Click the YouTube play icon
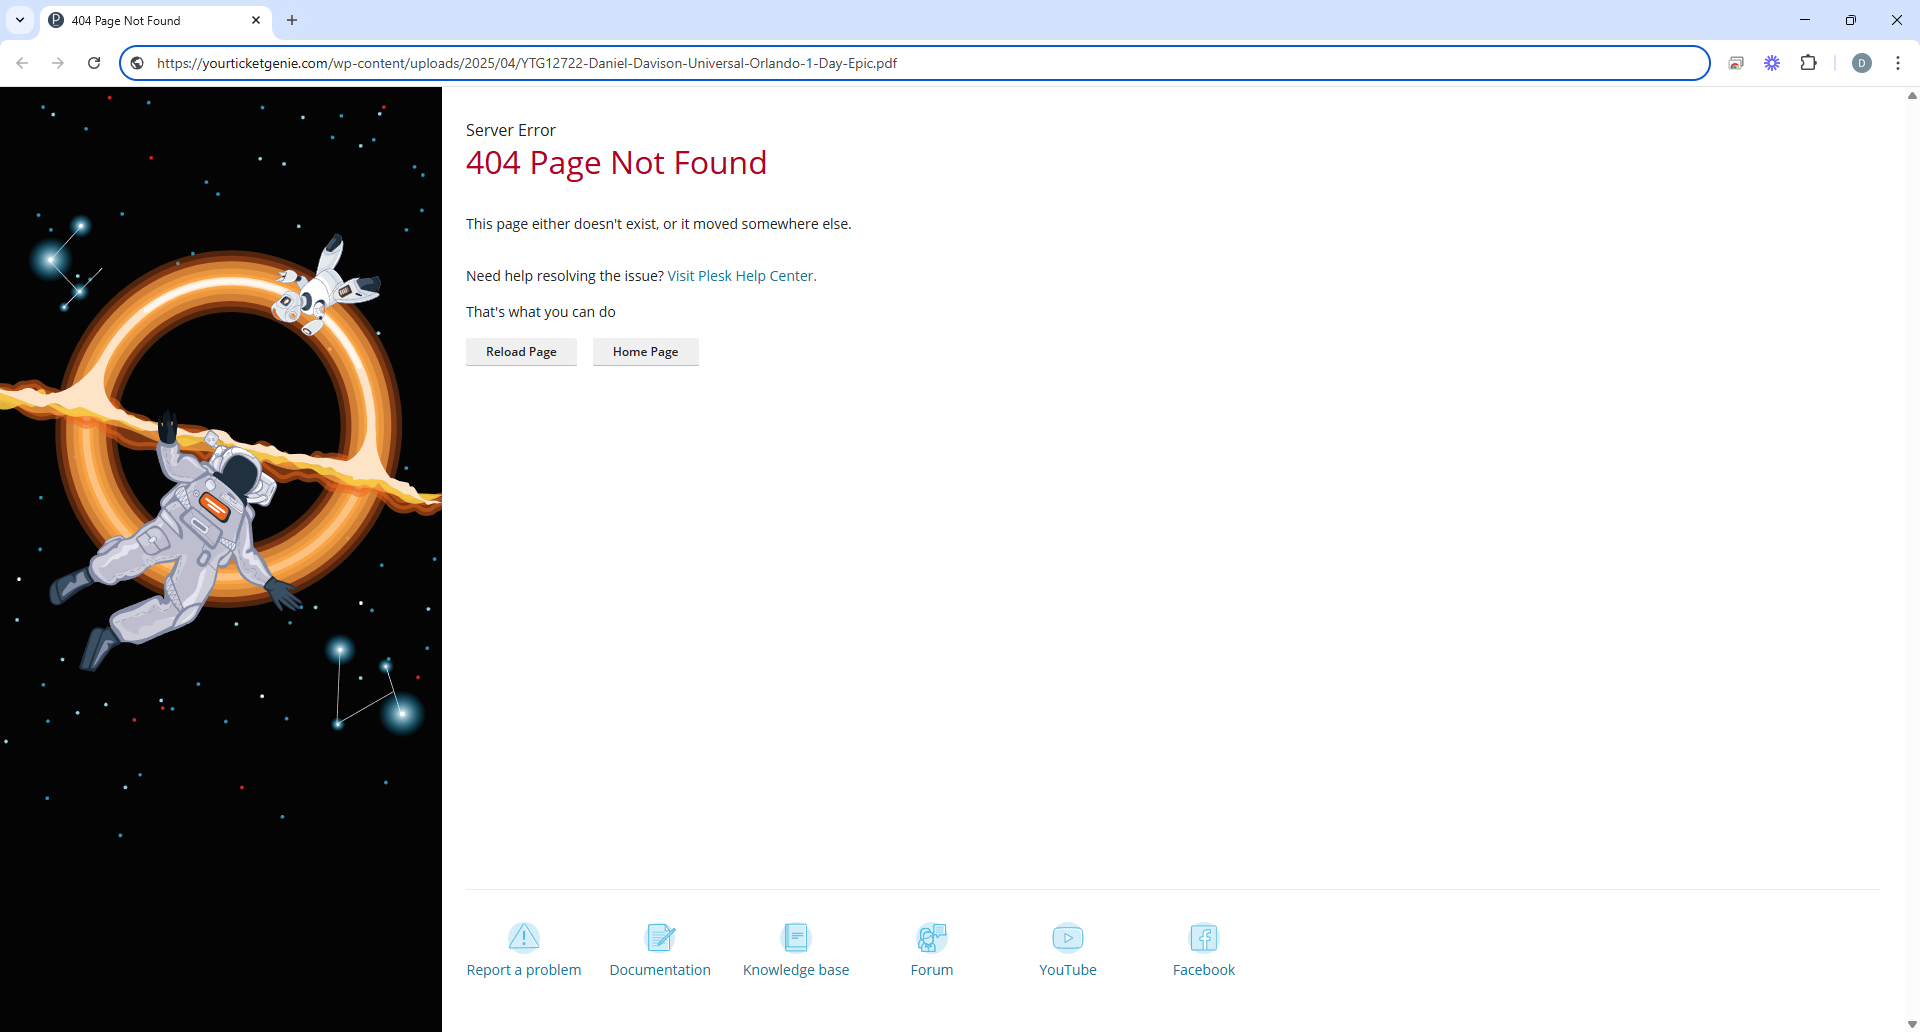The height and width of the screenshot is (1032, 1920). pos(1068,937)
